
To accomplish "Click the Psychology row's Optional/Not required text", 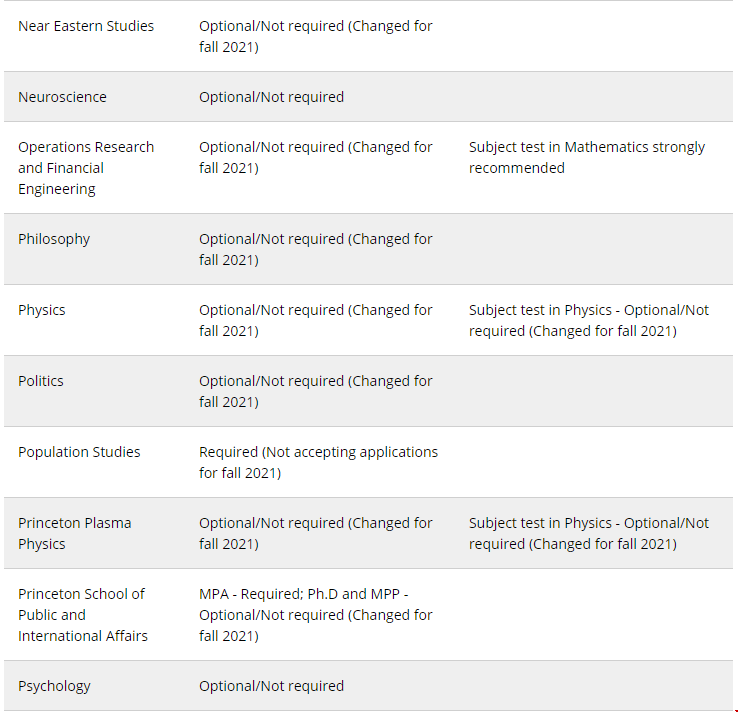I will 271,686.
